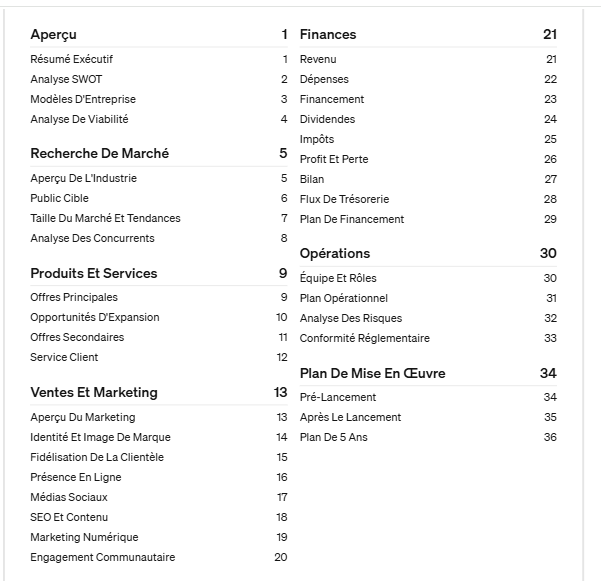The image size is (601, 581).
Task: Click the Finances section heading
Action: coord(428,34)
